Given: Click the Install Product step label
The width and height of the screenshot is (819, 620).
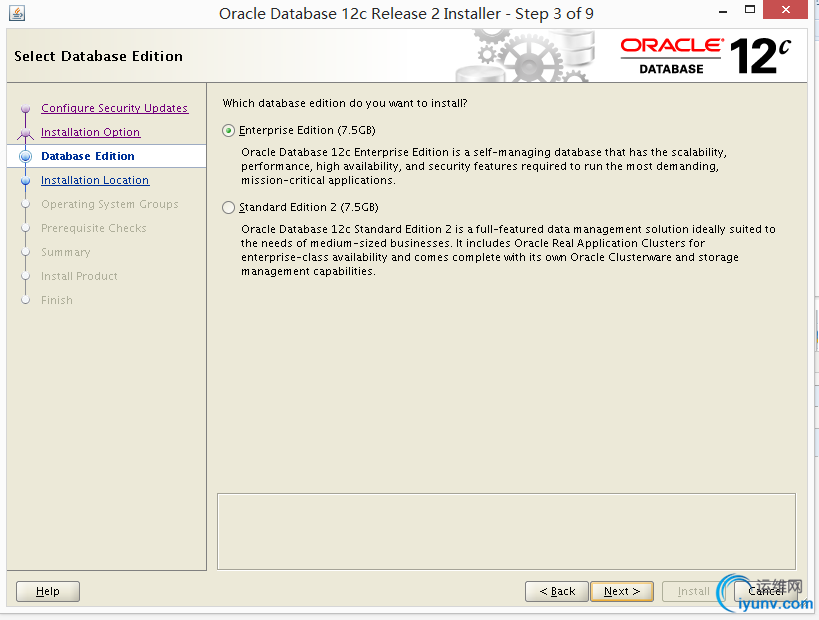Looking at the screenshot, I should click(x=79, y=276).
